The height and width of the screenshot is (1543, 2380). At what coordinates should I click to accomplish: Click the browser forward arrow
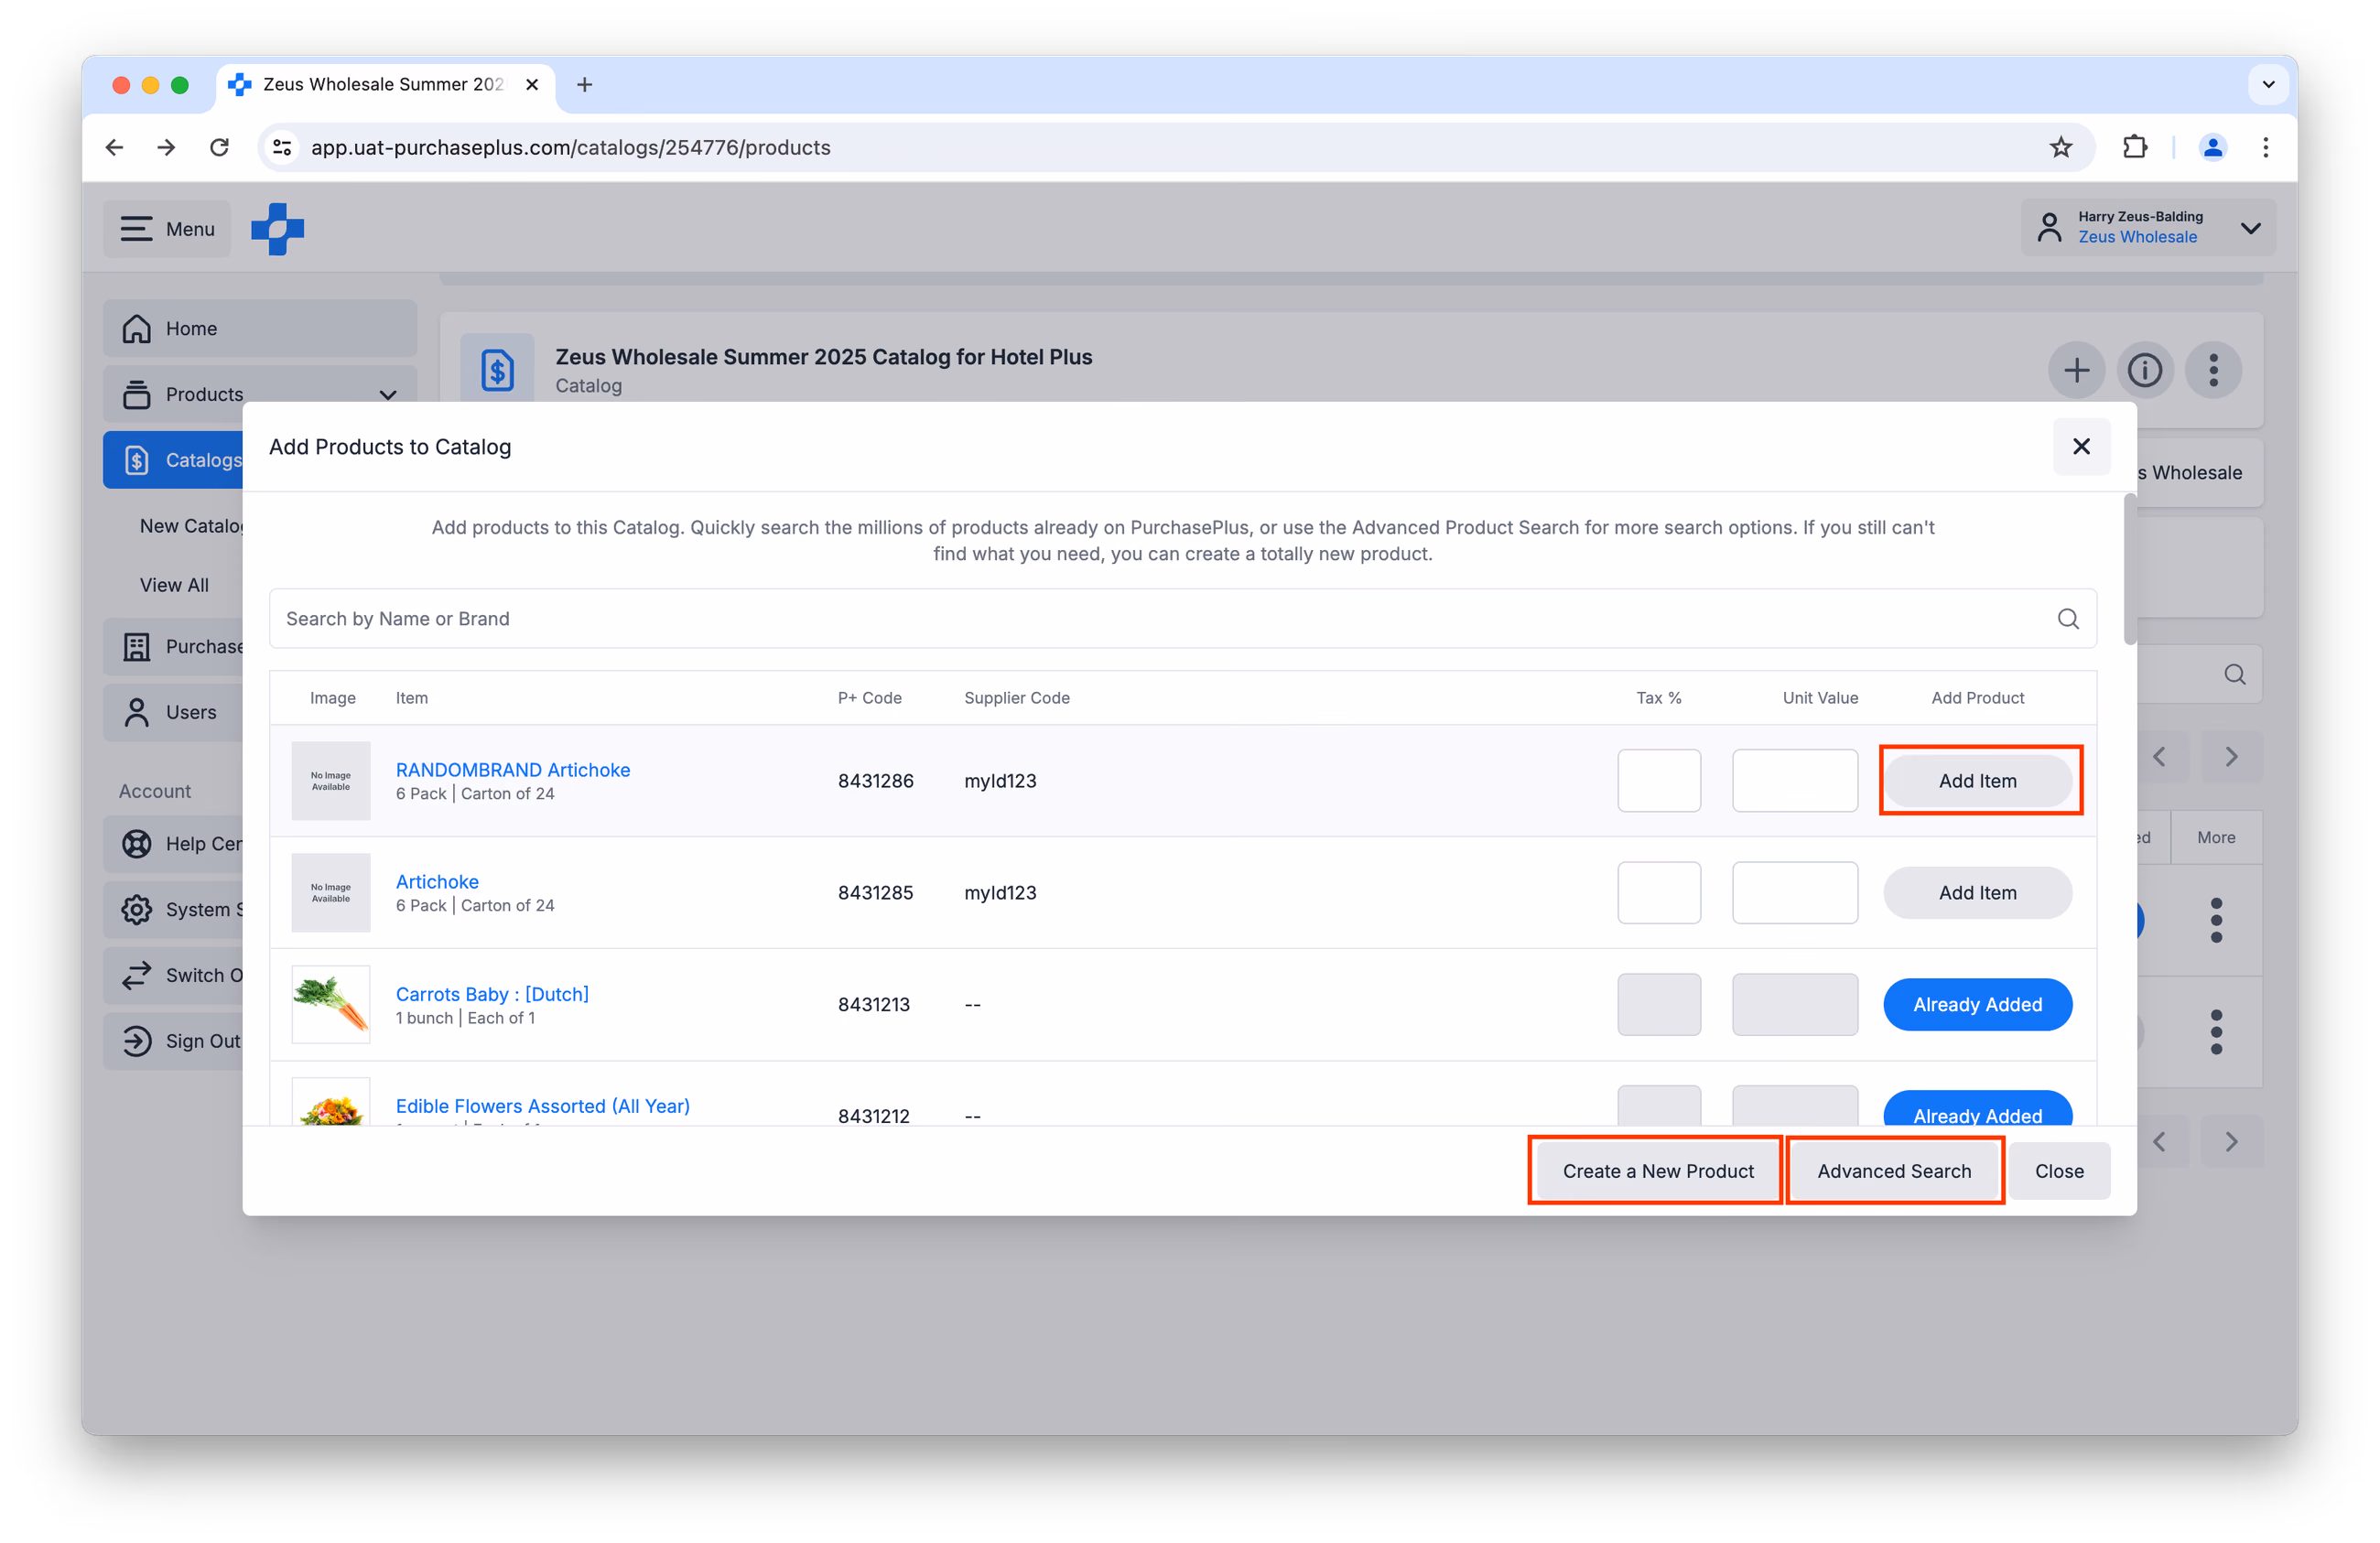pyautogui.click(x=167, y=148)
